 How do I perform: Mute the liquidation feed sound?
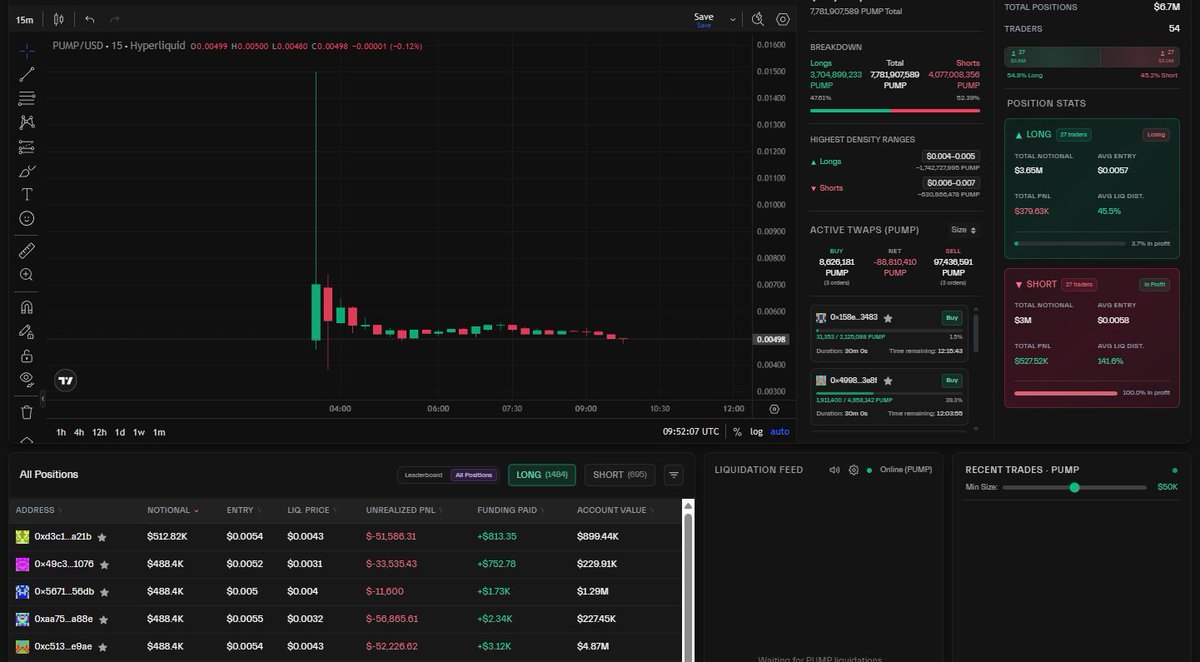pos(834,470)
